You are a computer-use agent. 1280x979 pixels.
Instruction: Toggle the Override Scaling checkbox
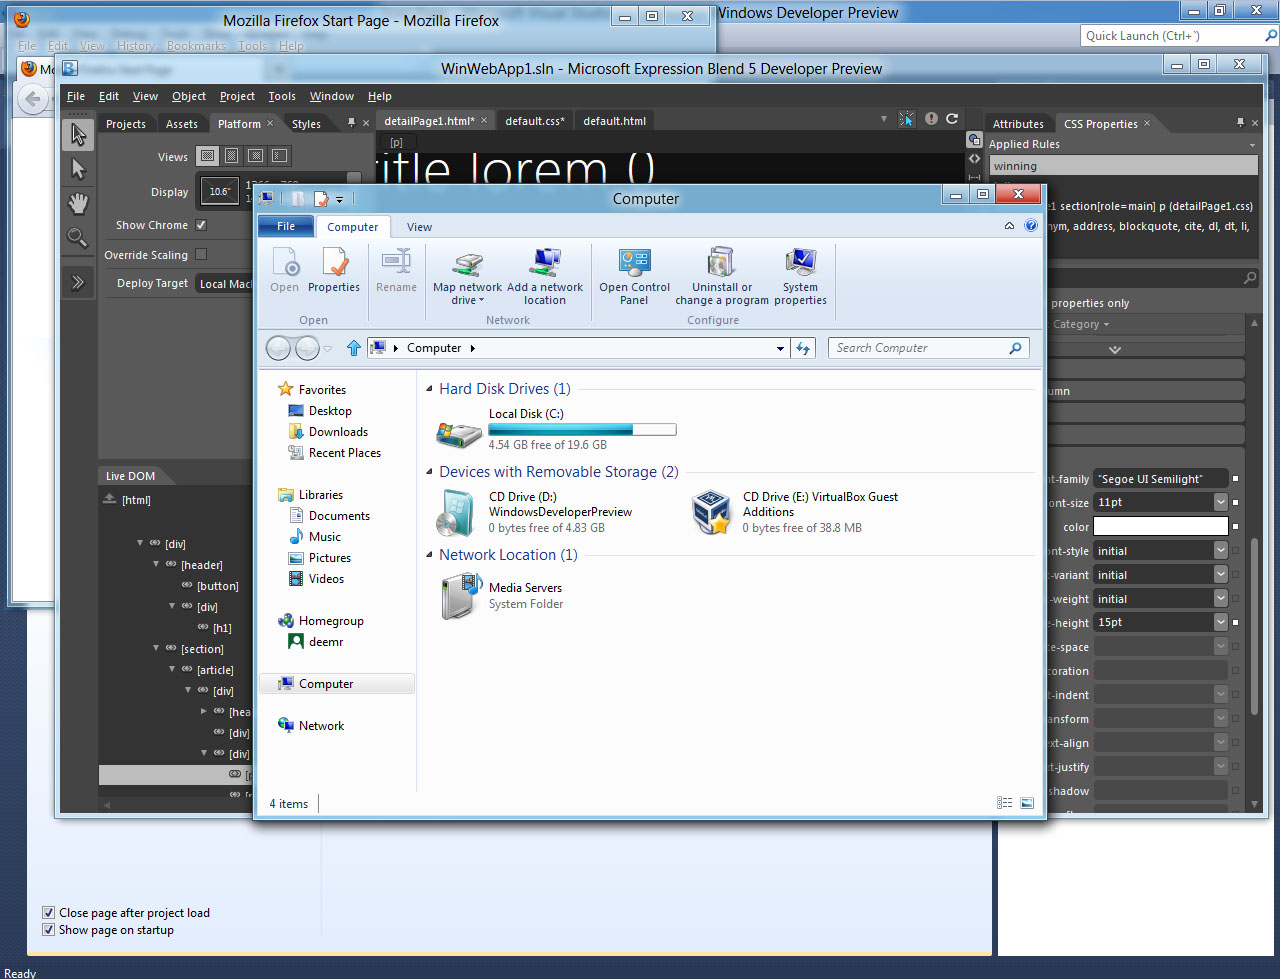pyautogui.click(x=201, y=254)
